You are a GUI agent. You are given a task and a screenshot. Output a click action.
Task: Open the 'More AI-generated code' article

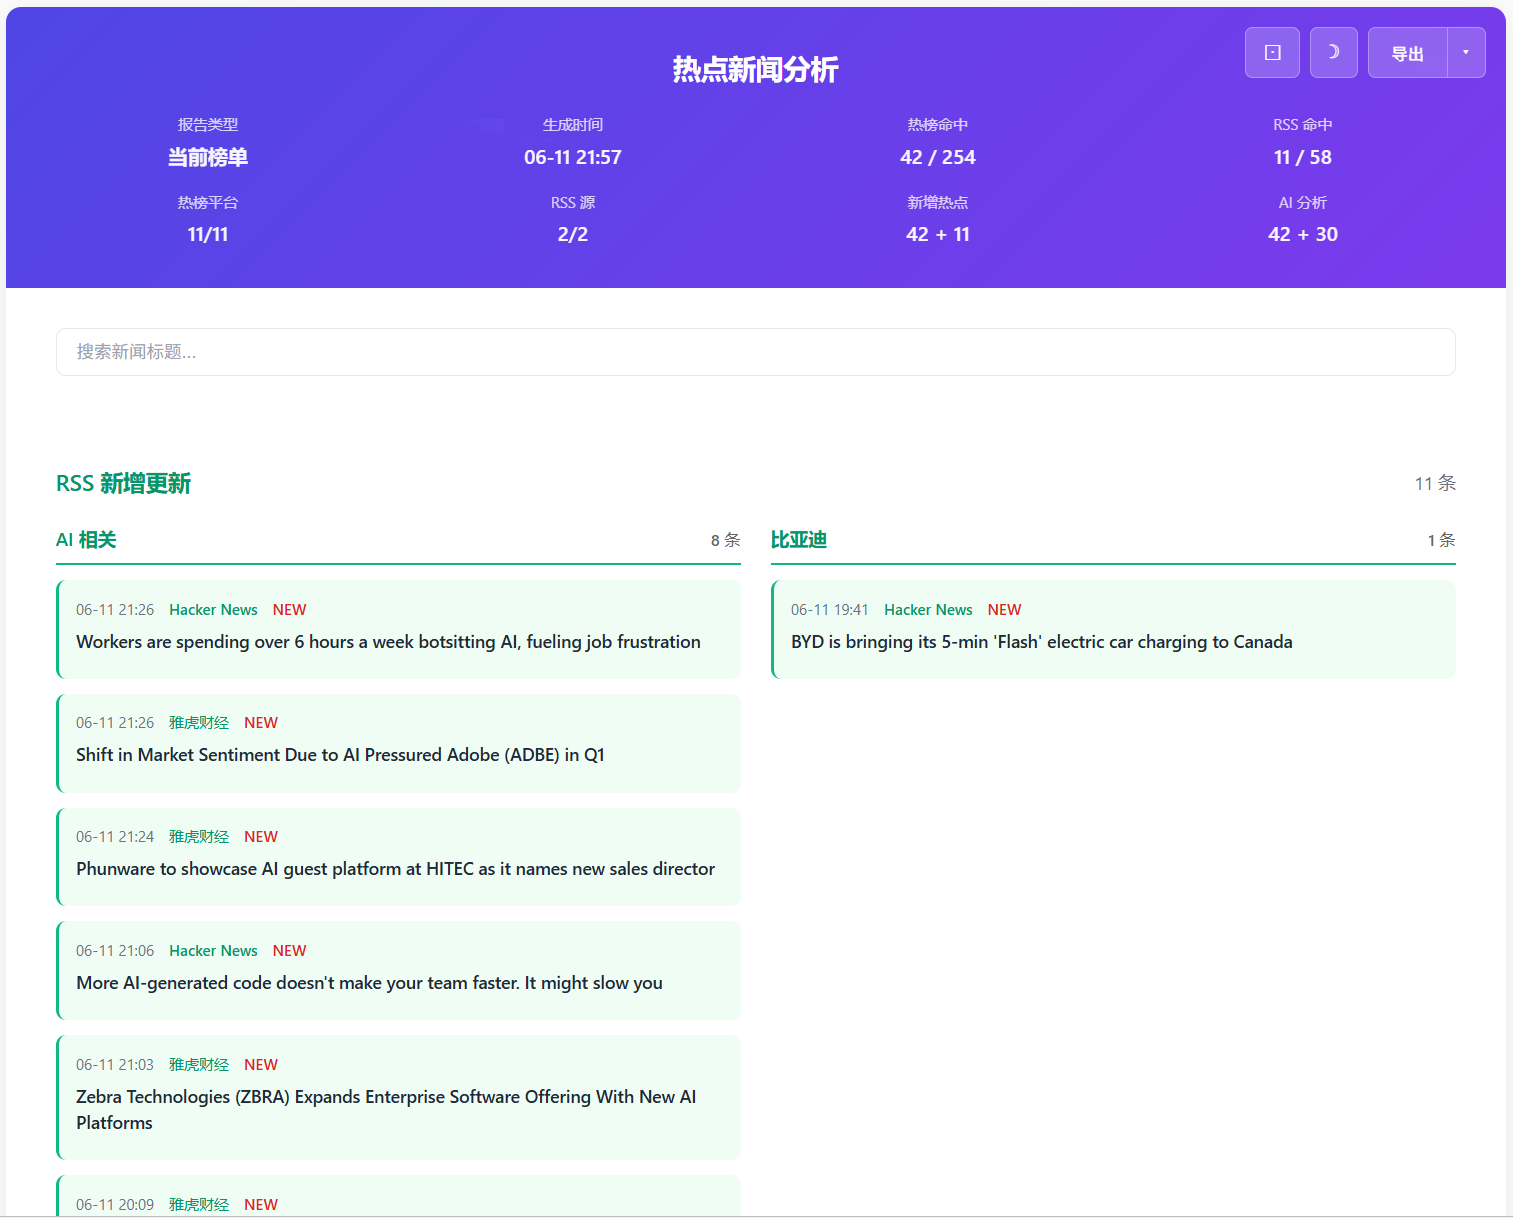369,983
